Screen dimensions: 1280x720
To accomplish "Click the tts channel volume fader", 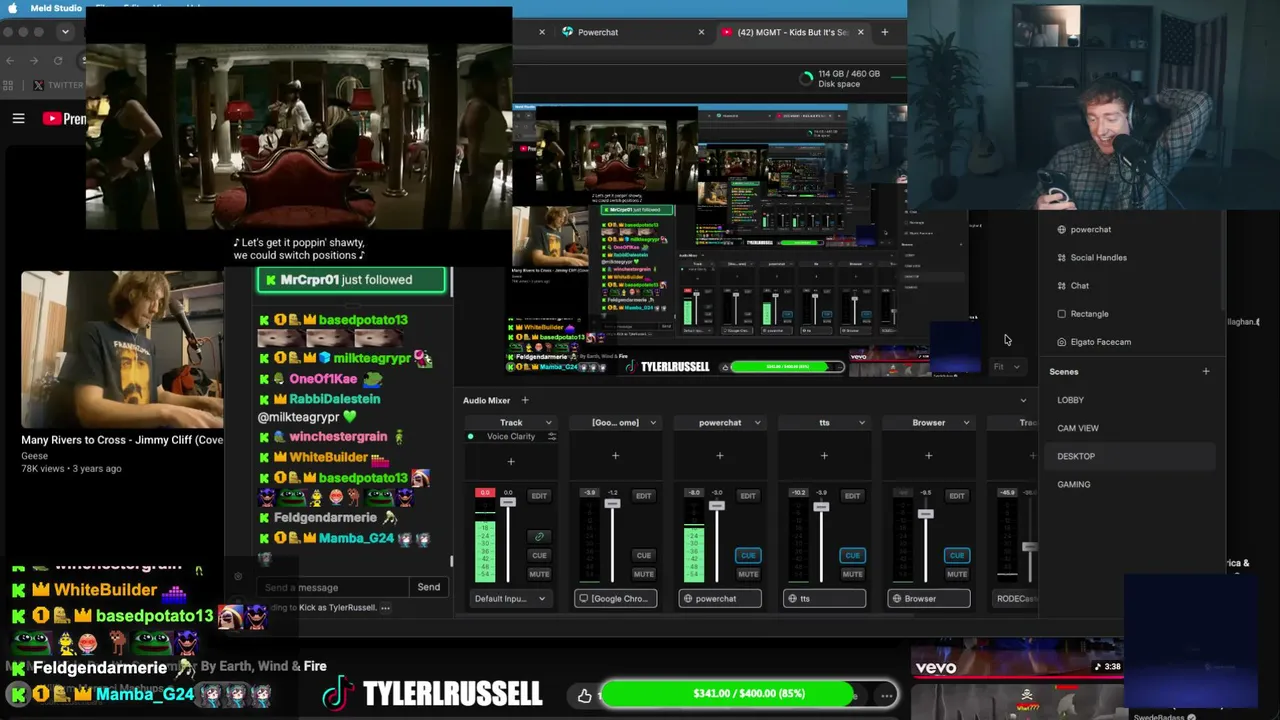I will coord(821,508).
